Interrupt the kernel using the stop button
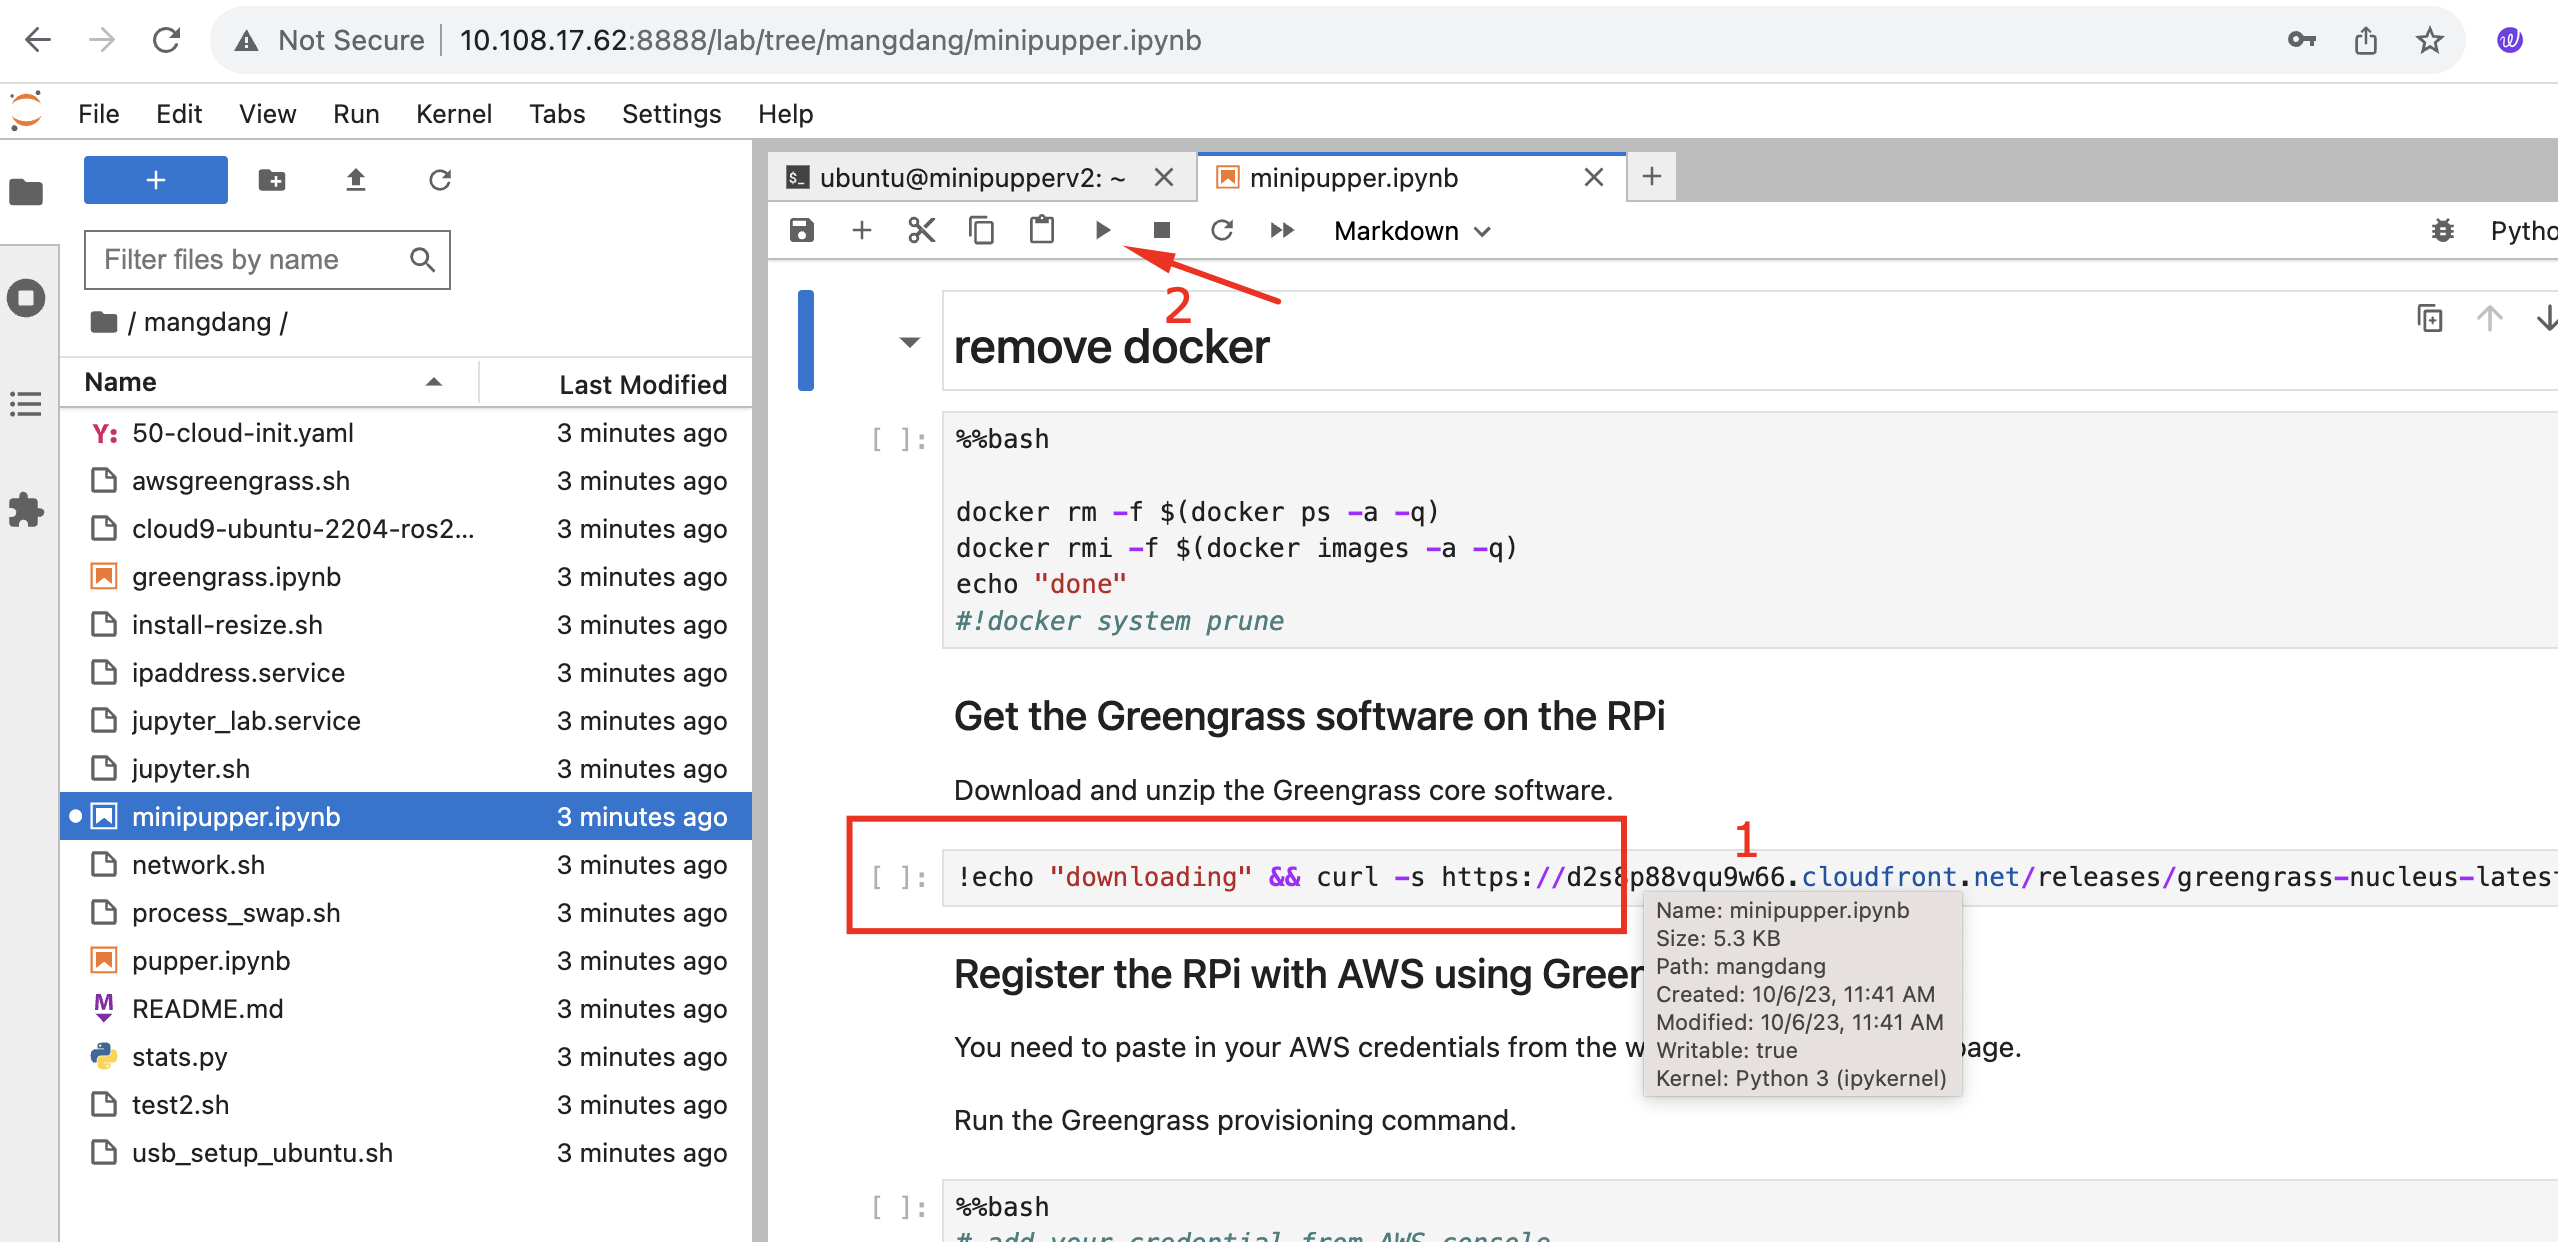This screenshot has width=2558, height=1242. point(1161,231)
